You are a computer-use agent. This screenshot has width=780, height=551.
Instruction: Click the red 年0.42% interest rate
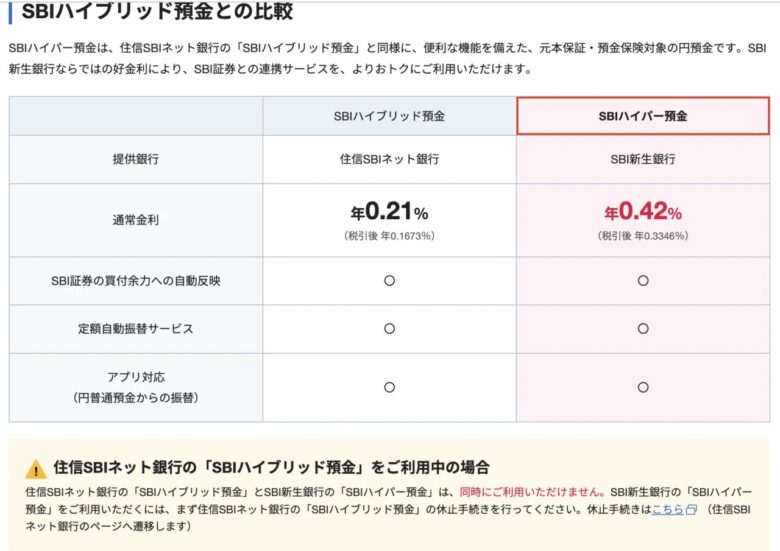point(643,212)
